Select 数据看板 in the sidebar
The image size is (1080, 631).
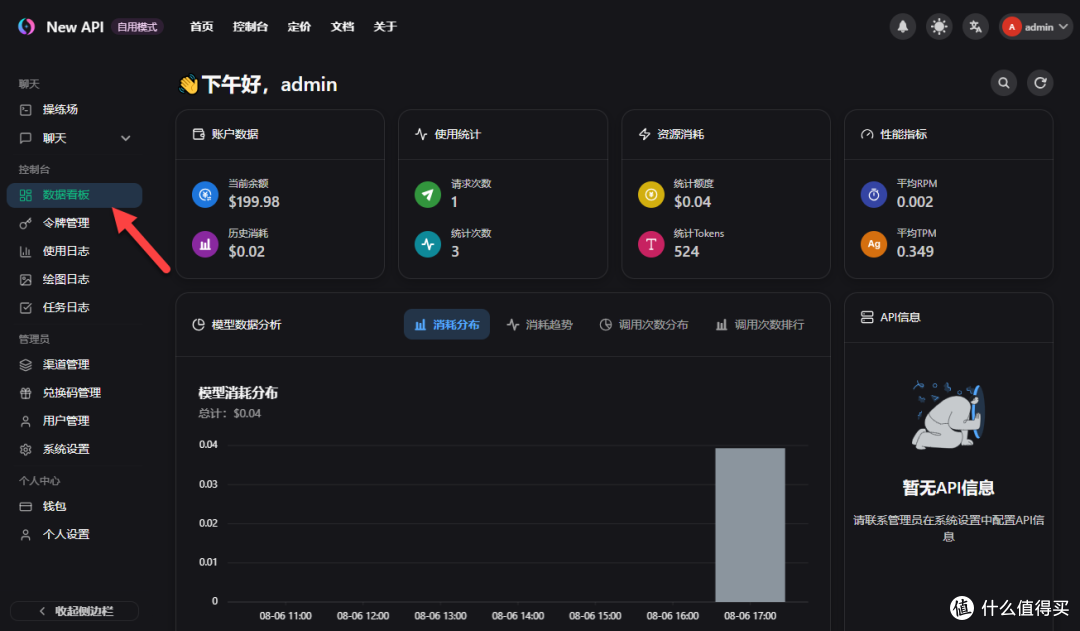74,195
